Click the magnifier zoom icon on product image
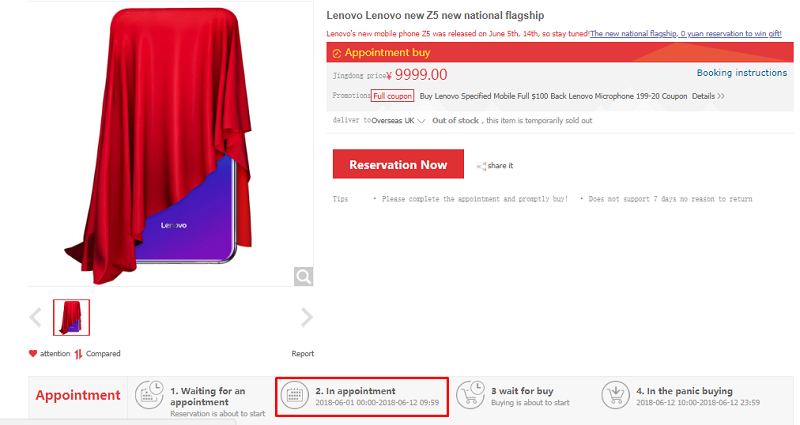This screenshot has width=800, height=425. [303, 277]
